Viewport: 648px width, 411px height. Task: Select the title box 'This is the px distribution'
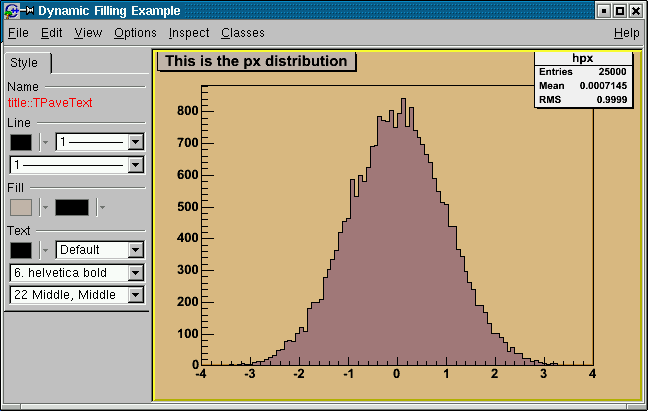(x=256, y=61)
